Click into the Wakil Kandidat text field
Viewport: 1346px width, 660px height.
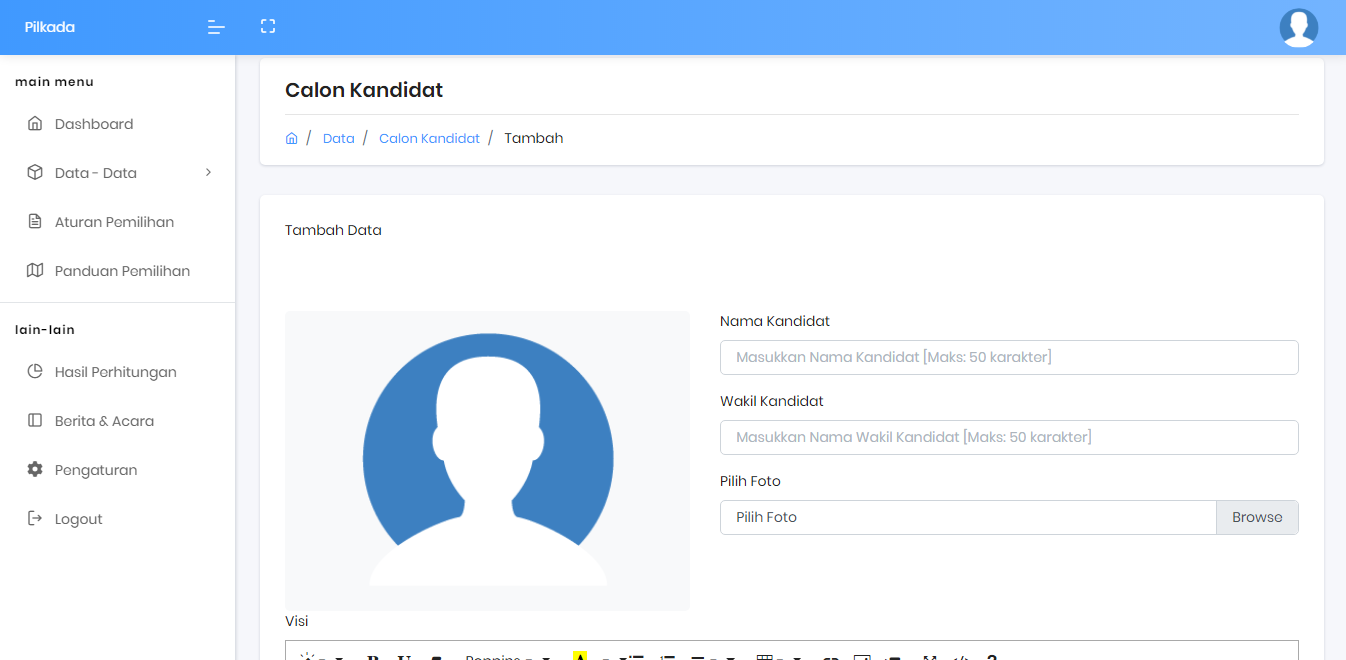[1008, 437]
